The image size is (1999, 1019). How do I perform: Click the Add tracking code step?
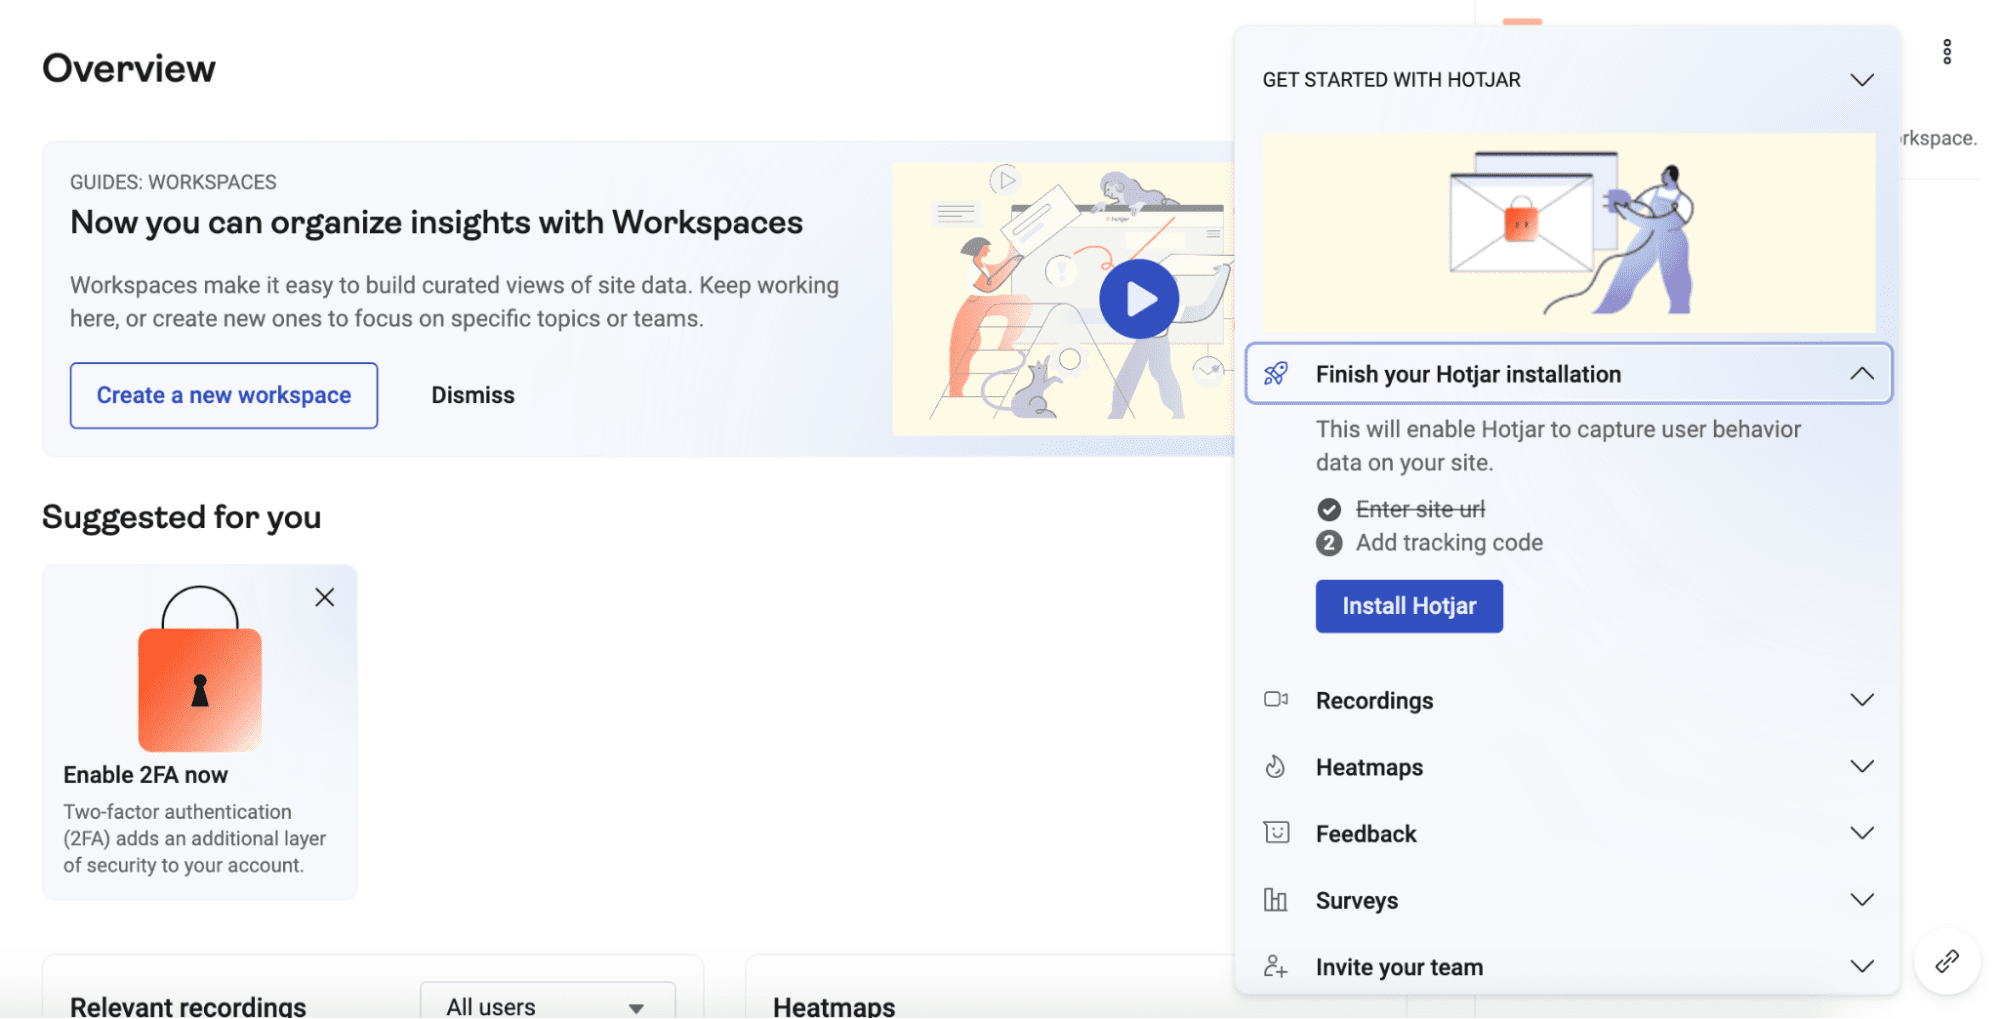(x=1449, y=543)
